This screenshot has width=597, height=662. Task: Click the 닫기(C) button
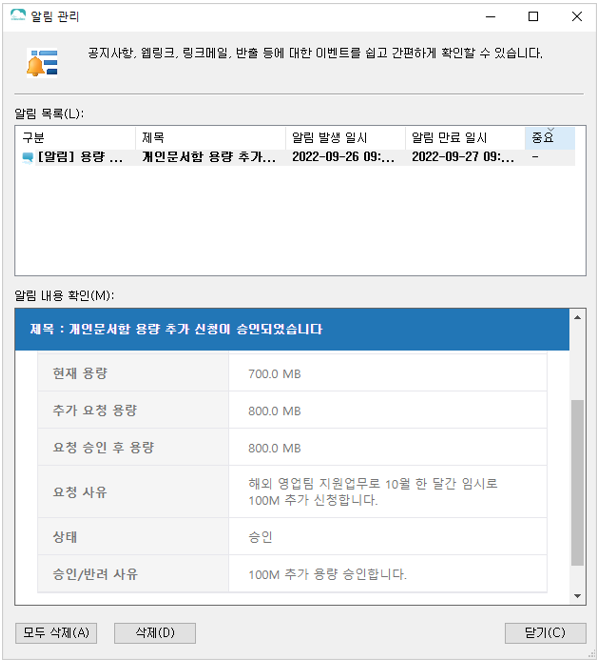pos(545,633)
